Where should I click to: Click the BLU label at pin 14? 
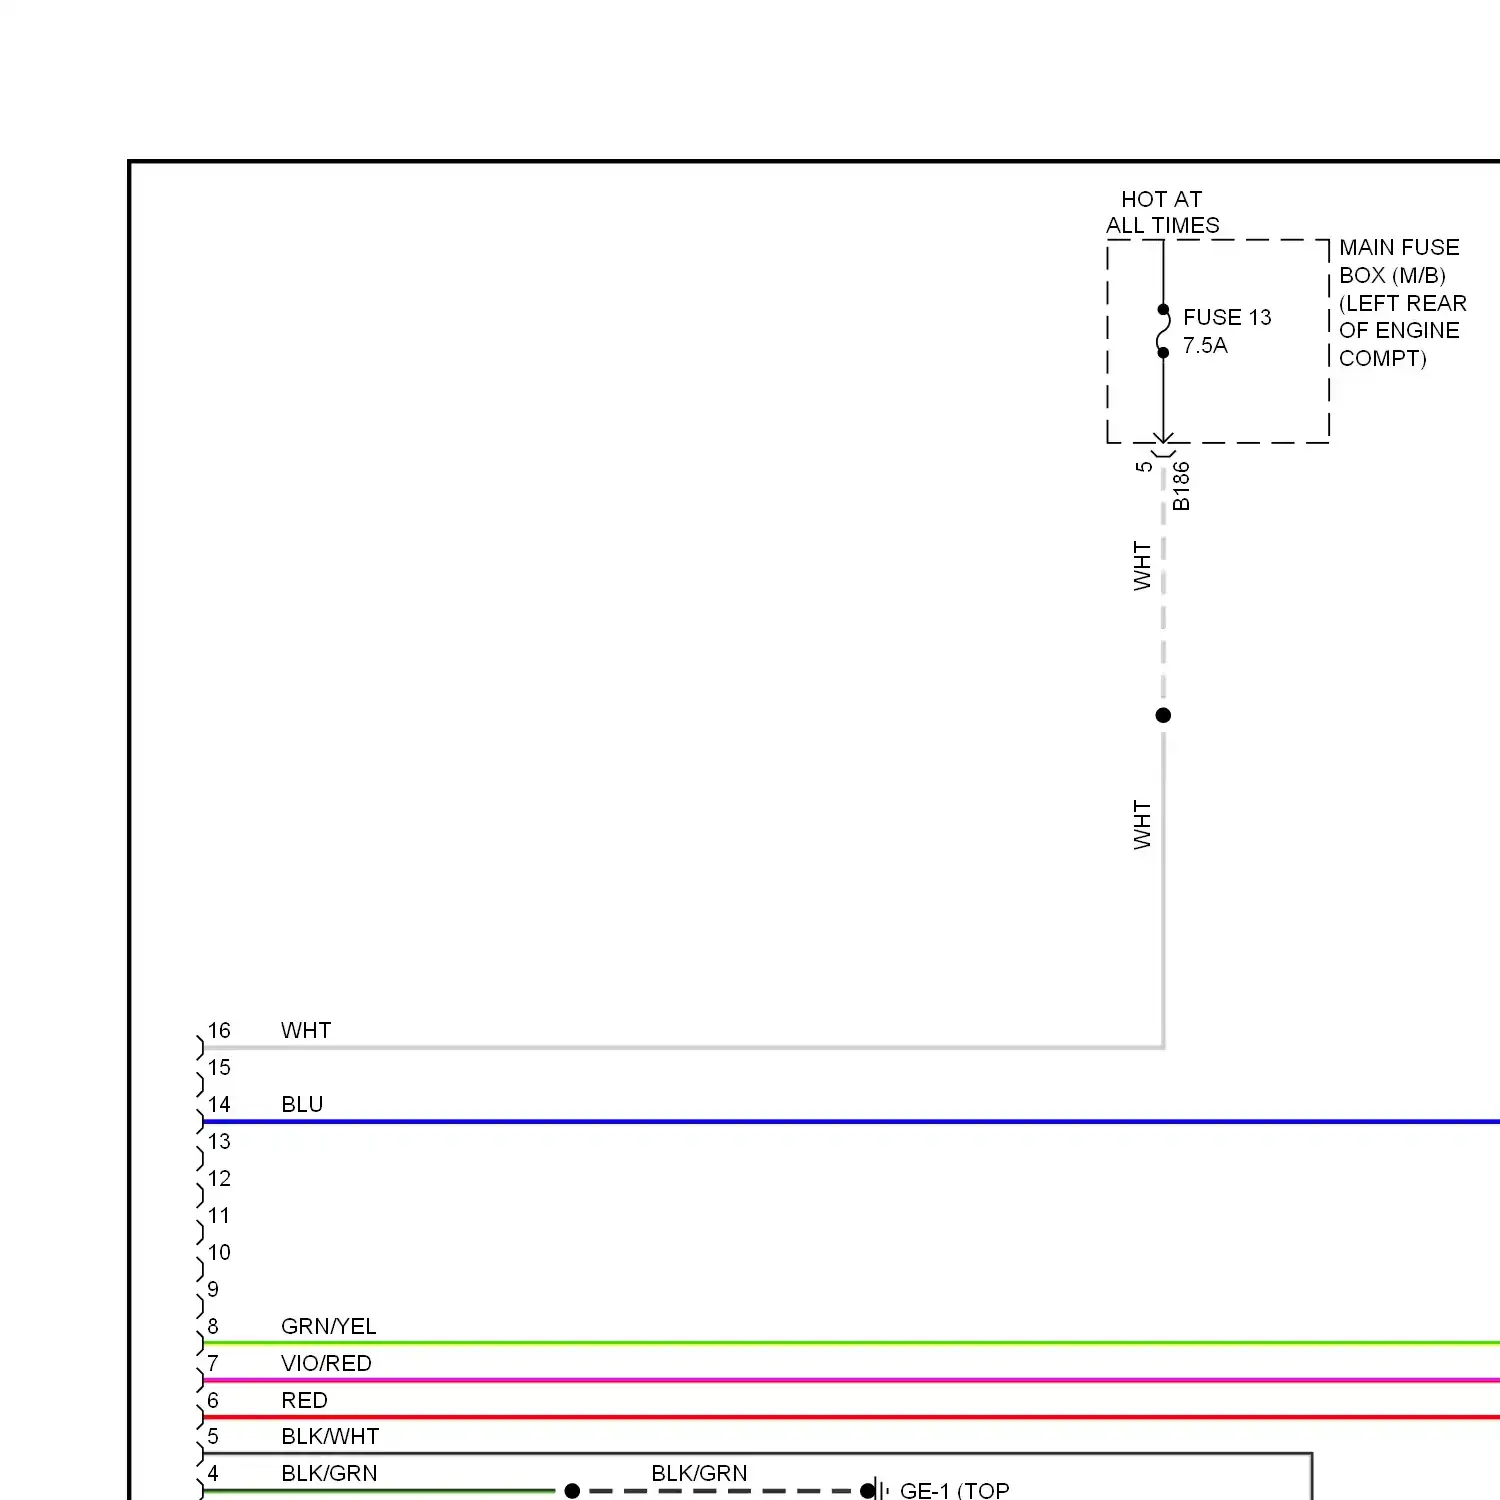click(x=302, y=1104)
